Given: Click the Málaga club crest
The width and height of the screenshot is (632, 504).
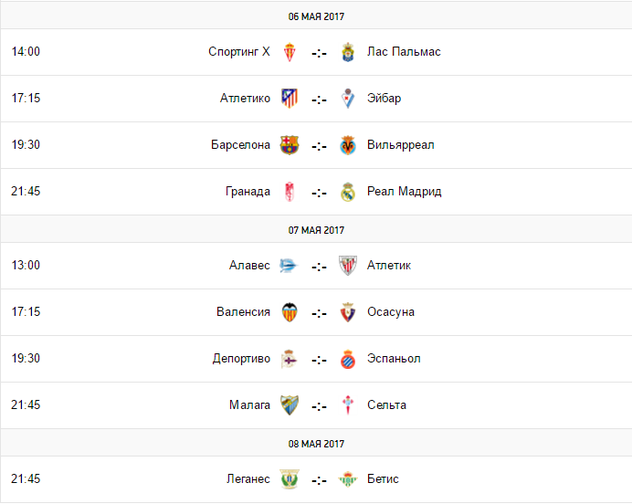Looking at the screenshot, I should pyautogui.click(x=289, y=405).
